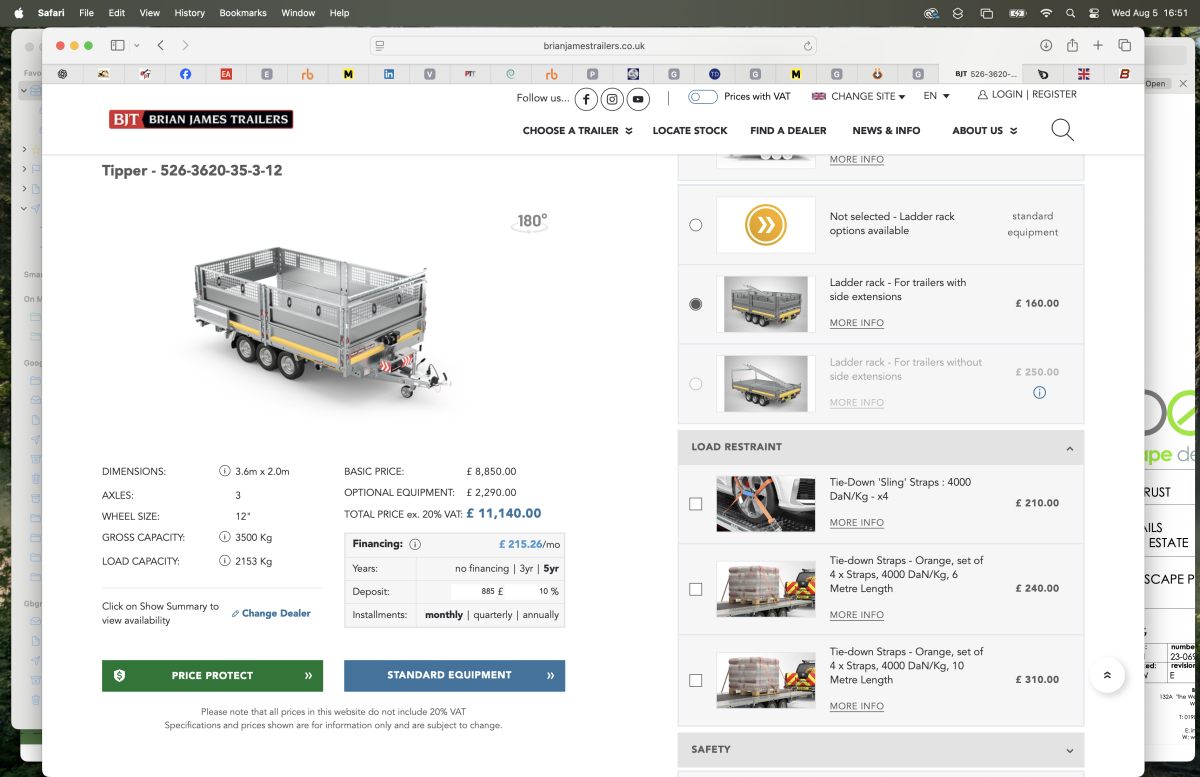Toggle Prices with VAT switch
The width and height of the screenshot is (1200, 777).
point(703,97)
